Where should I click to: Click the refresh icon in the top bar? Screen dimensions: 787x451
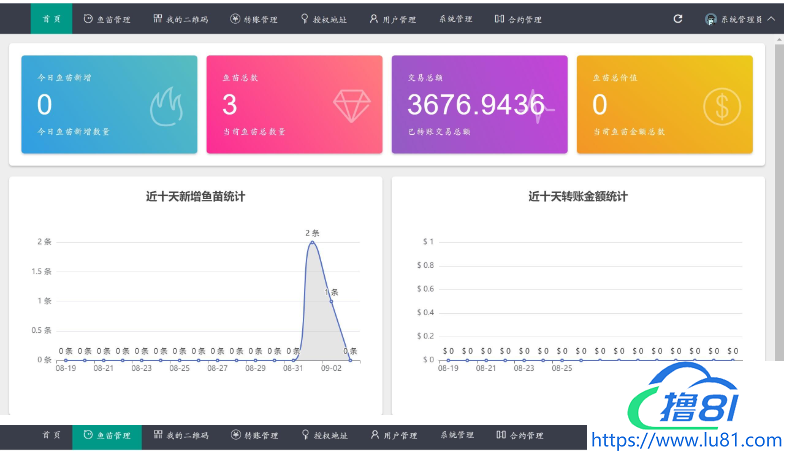(x=678, y=19)
